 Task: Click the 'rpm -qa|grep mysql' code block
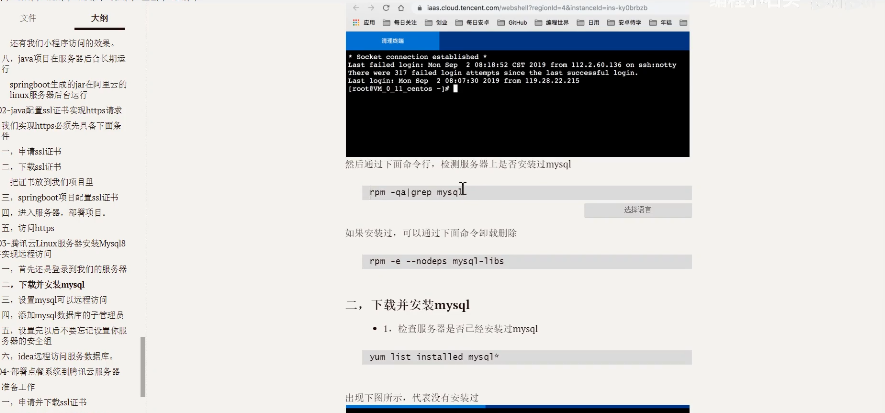click(527, 192)
